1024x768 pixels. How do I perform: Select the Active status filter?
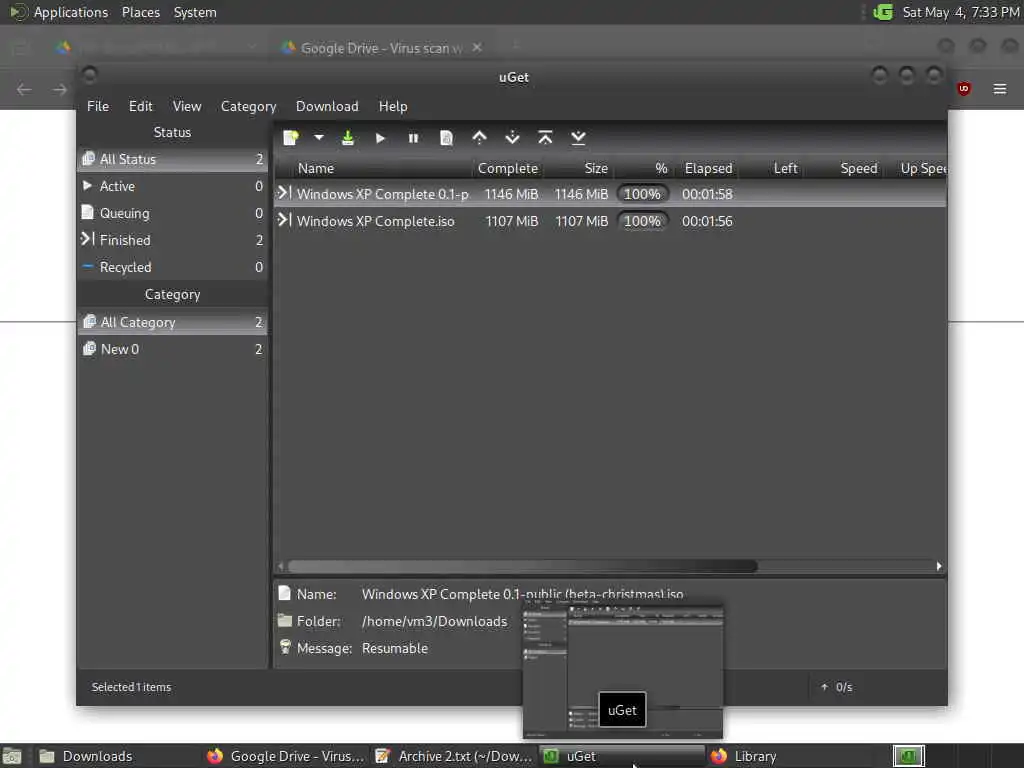click(172, 186)
